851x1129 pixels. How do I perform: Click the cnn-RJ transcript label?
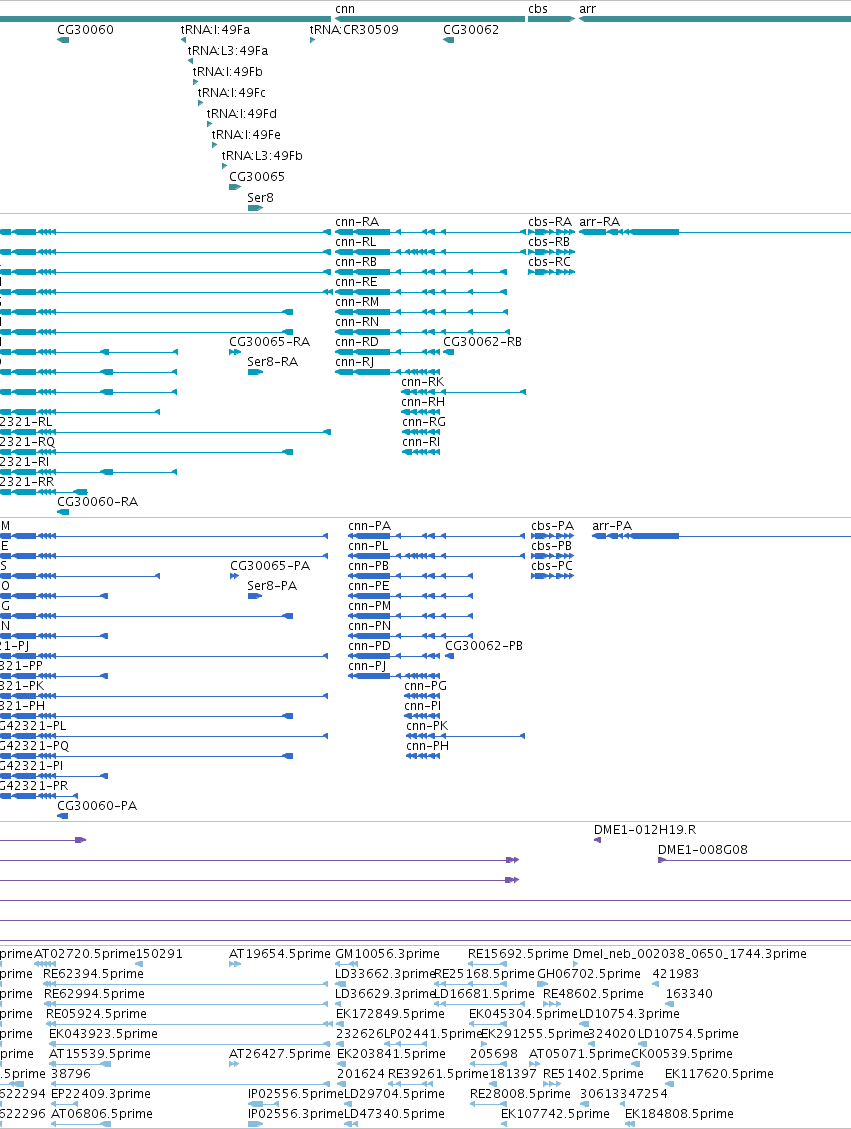355,361
